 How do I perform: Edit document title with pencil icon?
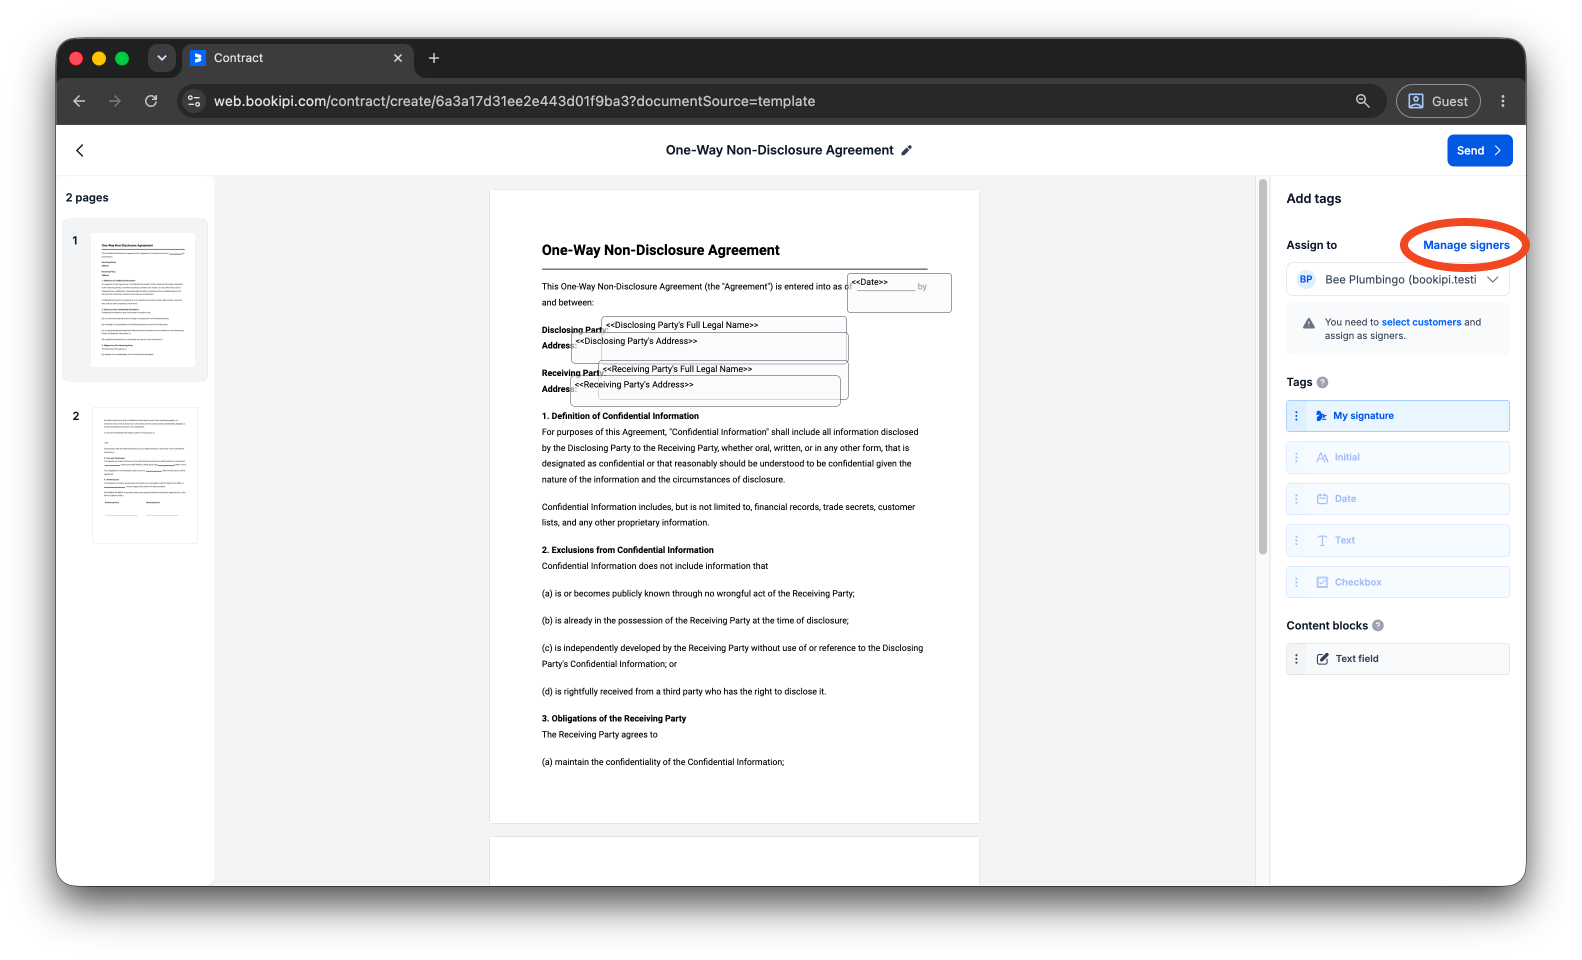[907, 150]
